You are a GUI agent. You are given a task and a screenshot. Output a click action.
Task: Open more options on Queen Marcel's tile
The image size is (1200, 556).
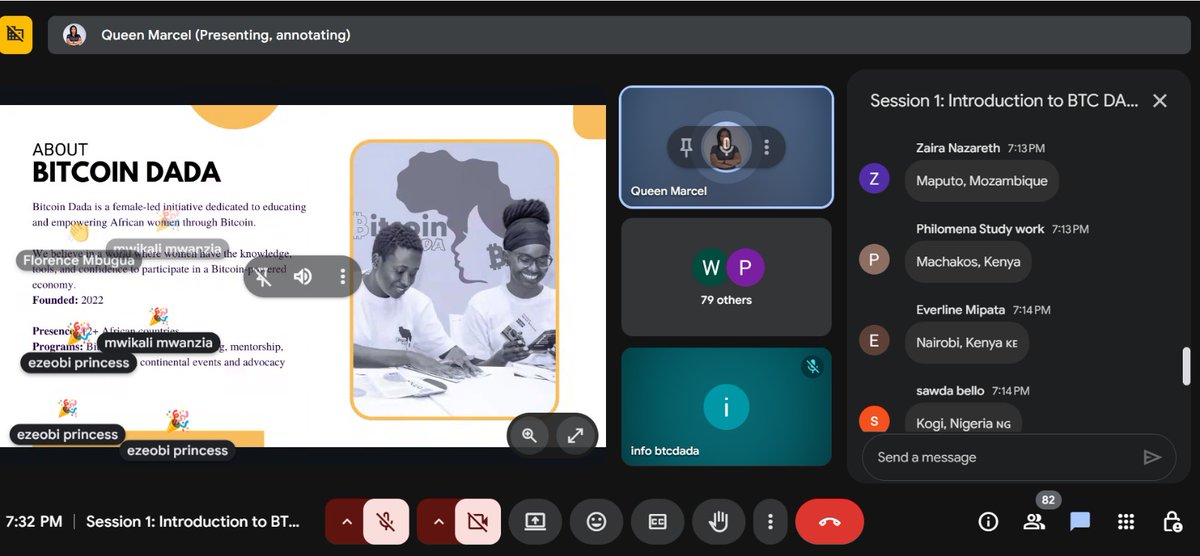tap(767, 148)
